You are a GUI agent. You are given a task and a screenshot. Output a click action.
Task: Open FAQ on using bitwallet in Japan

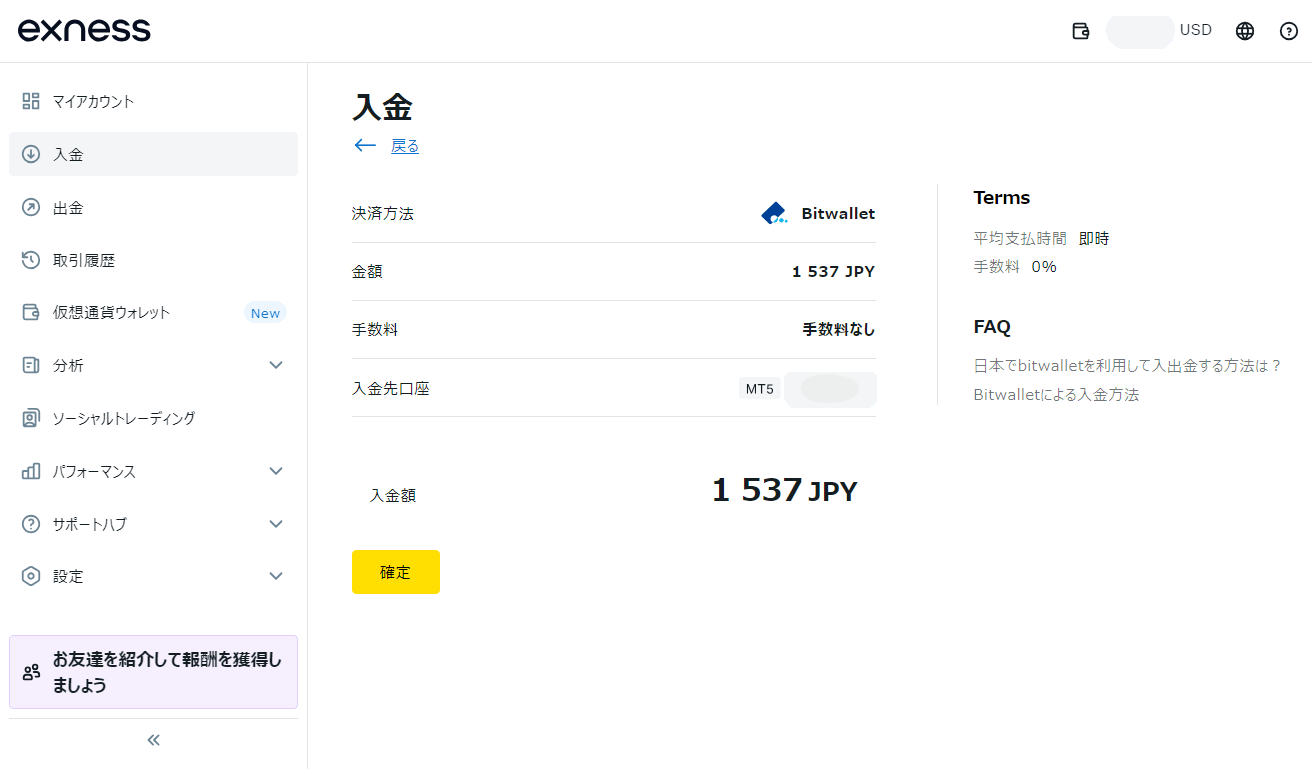1128,366
